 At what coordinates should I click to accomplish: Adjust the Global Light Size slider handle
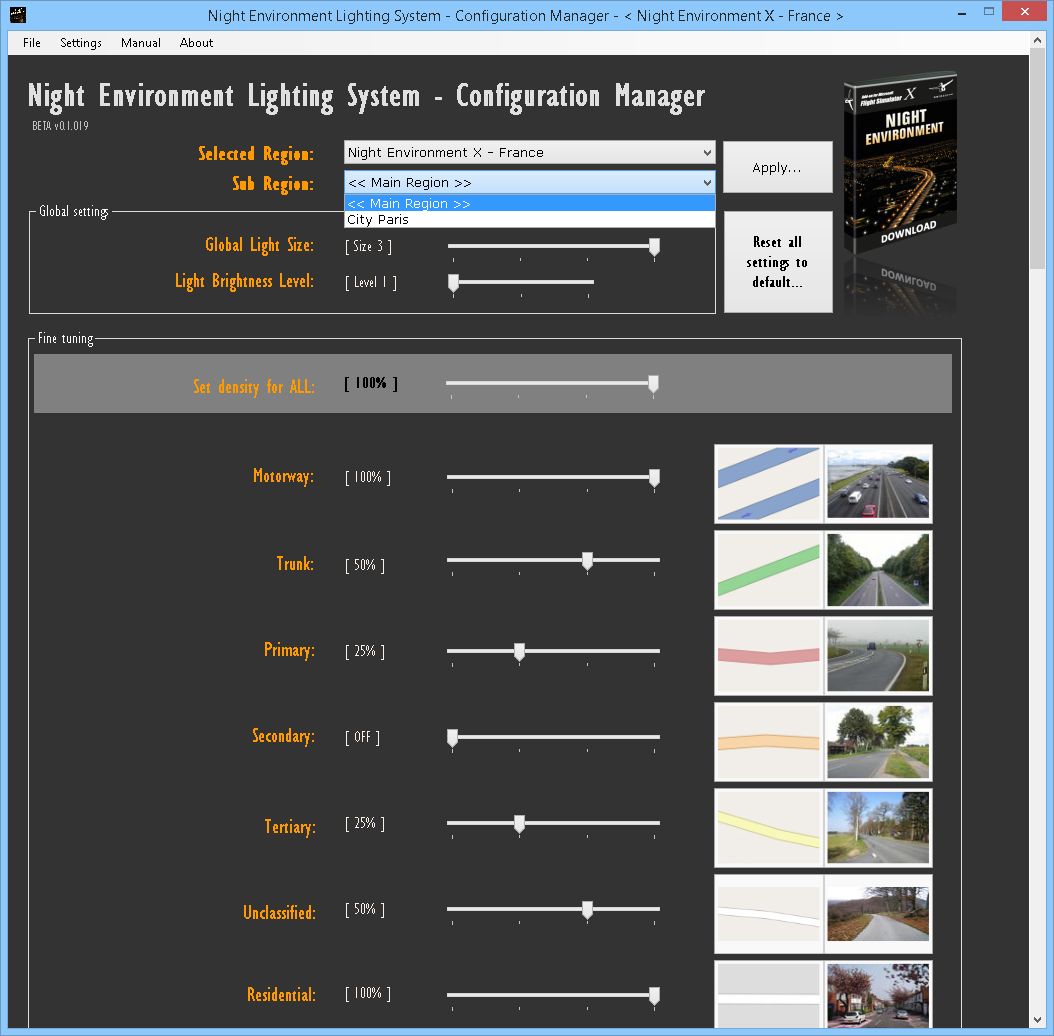tap(654, 248)
